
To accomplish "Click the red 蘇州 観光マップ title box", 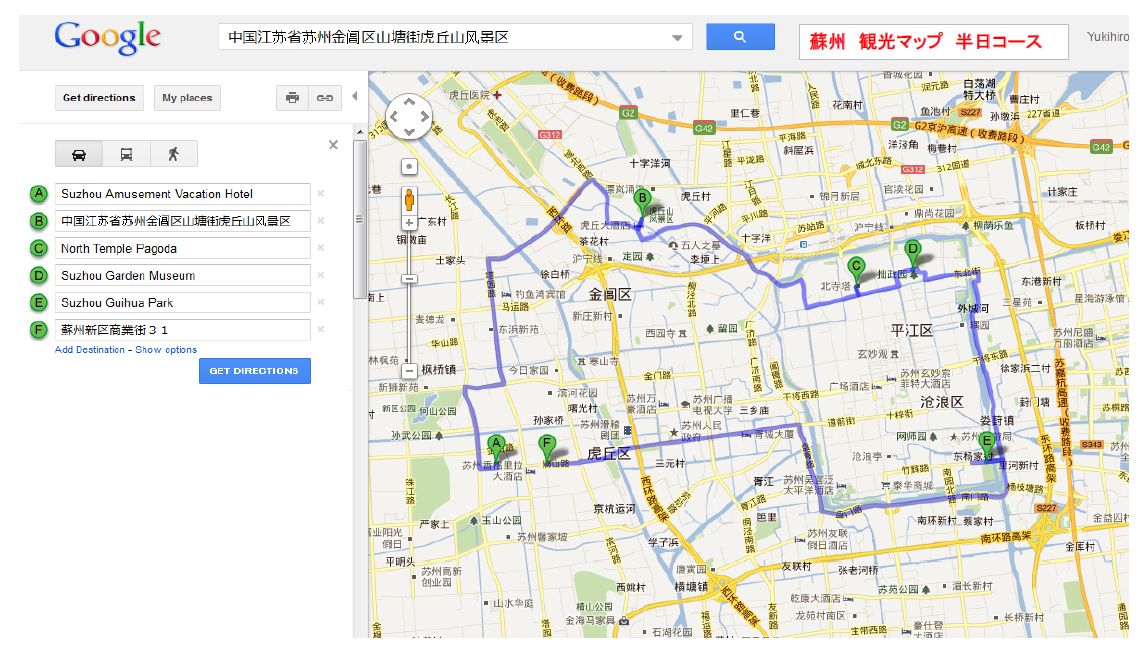I will (933, 42).
